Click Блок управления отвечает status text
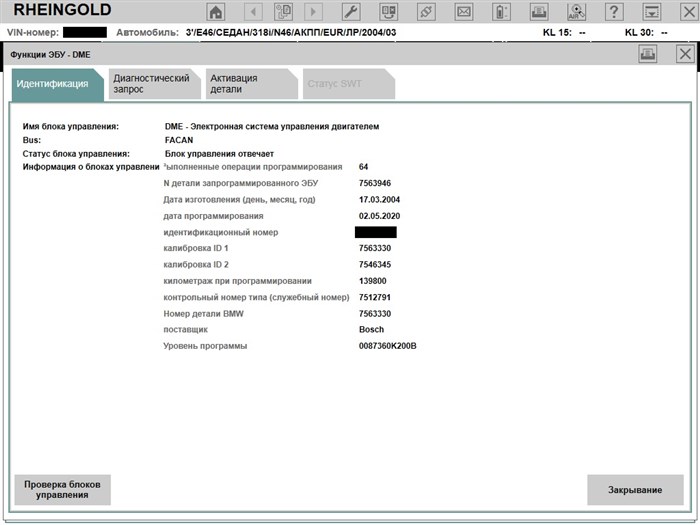Viewport: 700px width, 525px height. click(x=219, y=154)
